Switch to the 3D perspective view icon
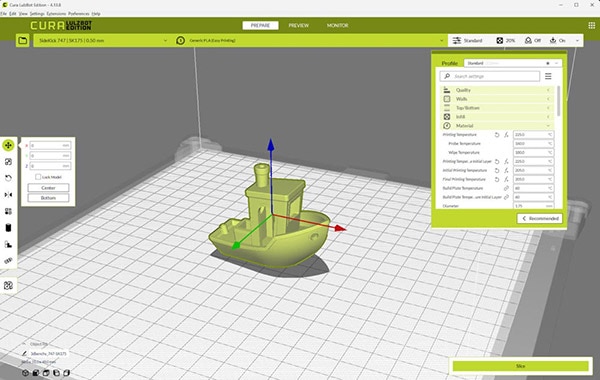 pos(25,373)
